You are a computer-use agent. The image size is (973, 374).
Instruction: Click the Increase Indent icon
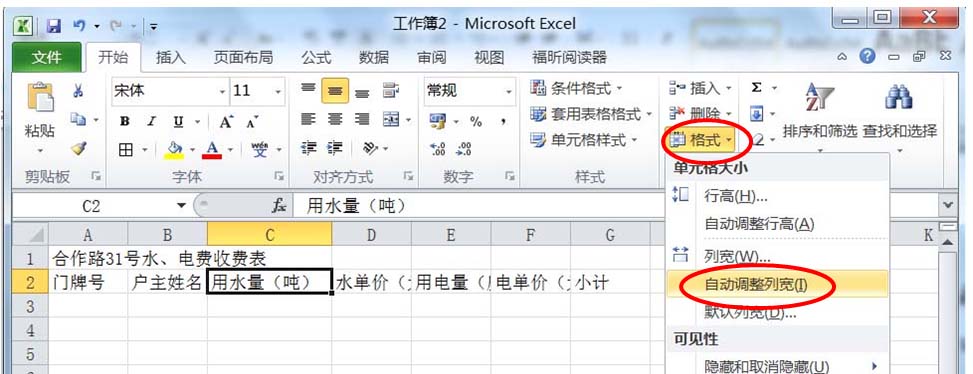(335, 148)
